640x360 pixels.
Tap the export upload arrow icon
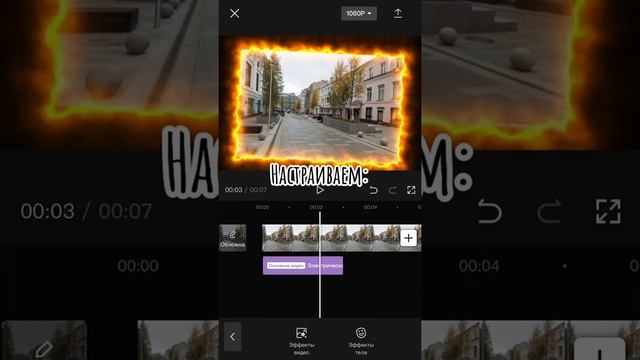pos(398,13)
